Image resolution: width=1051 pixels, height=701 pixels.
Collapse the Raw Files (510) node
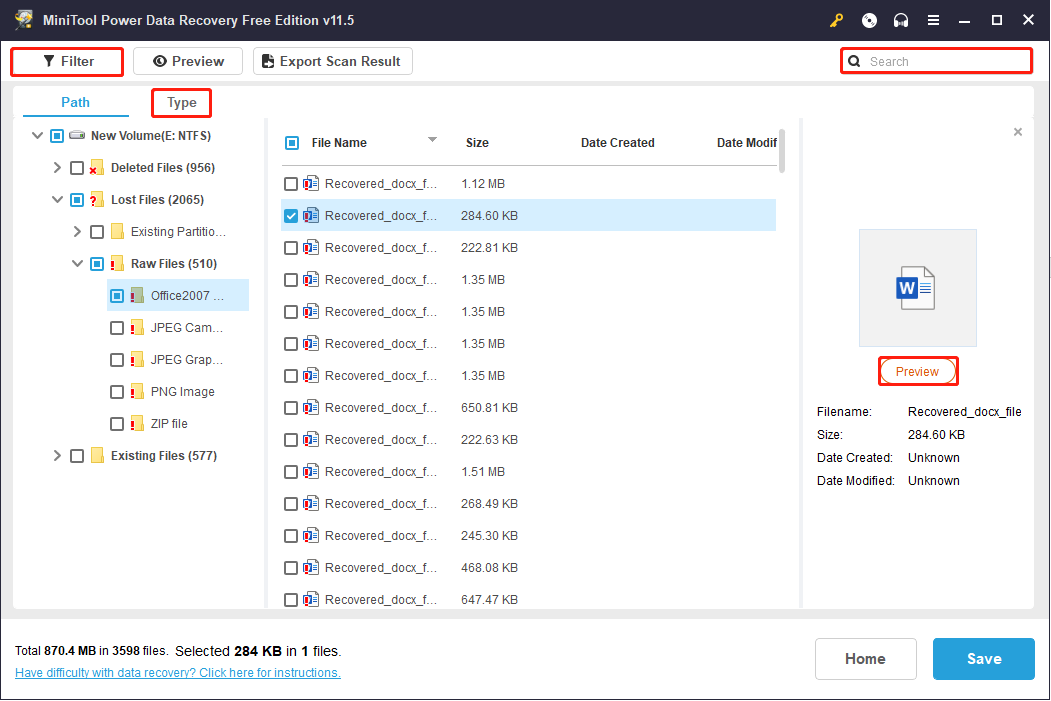coord(77,263)
